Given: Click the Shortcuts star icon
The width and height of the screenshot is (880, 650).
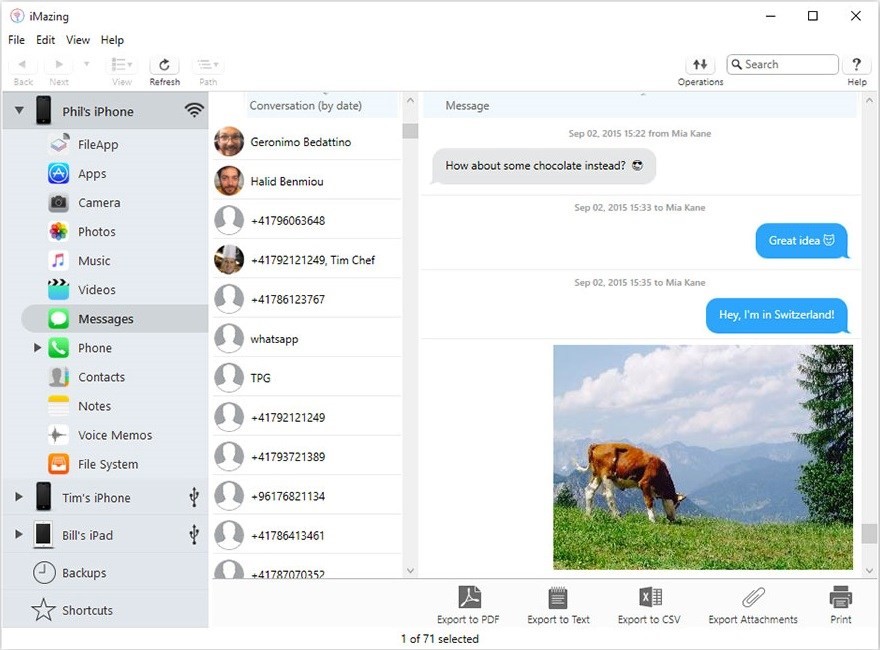Looking at the screenshot, I should pyautogui.click(x=44, y=610).
